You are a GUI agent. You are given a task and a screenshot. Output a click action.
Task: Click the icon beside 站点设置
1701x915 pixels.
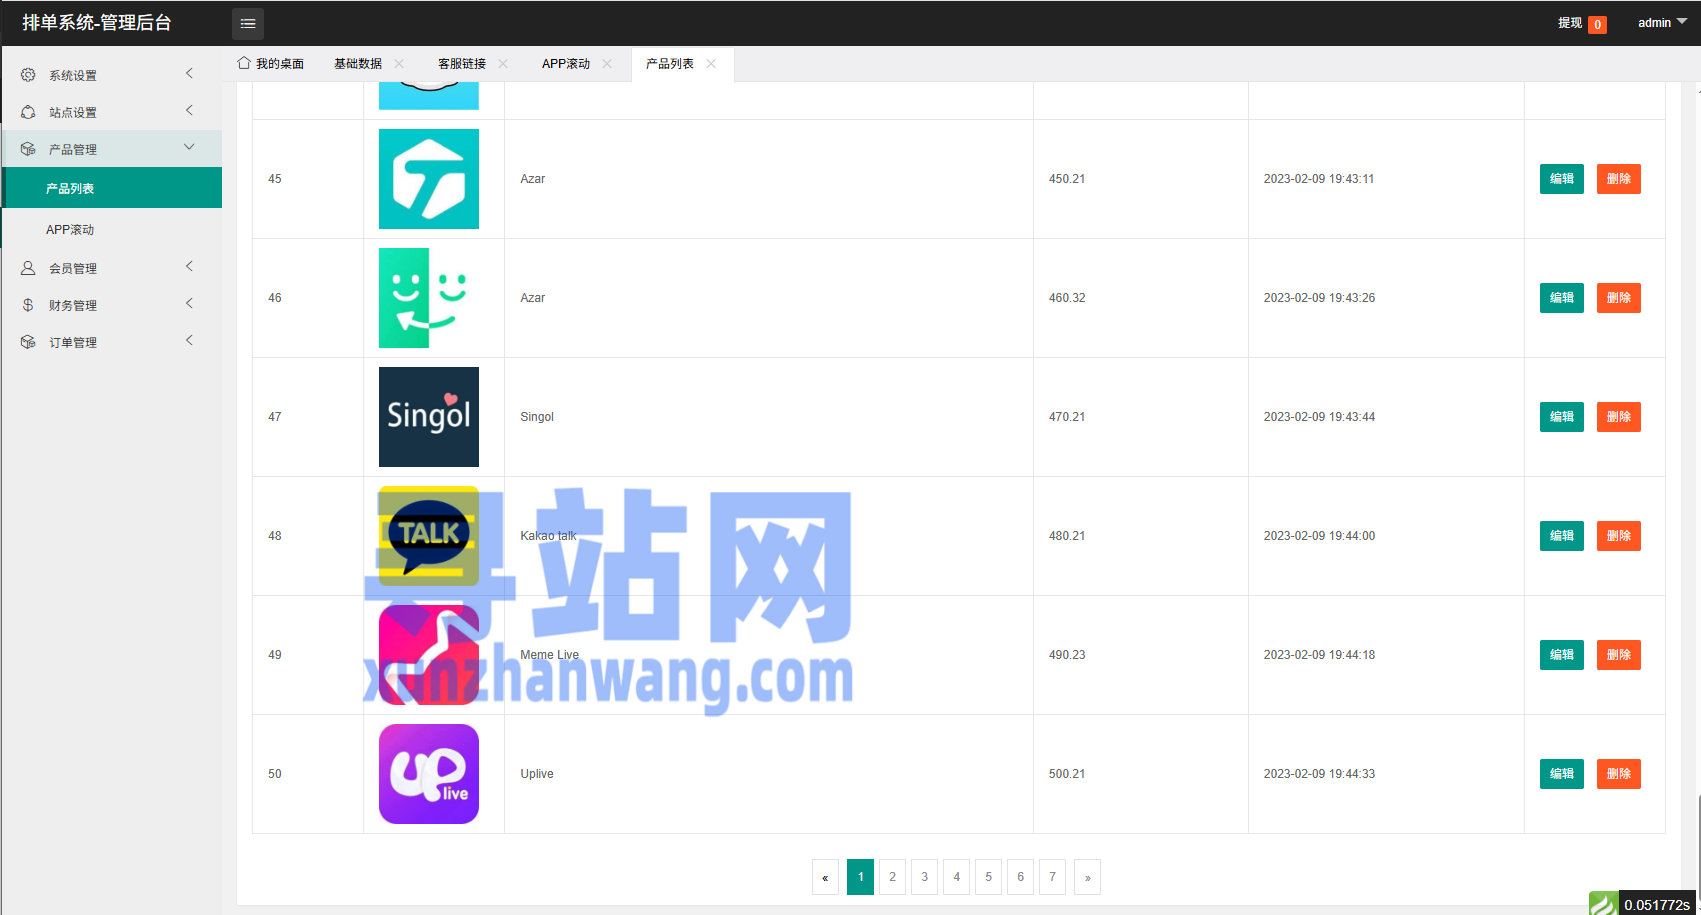tap(28, 112)
